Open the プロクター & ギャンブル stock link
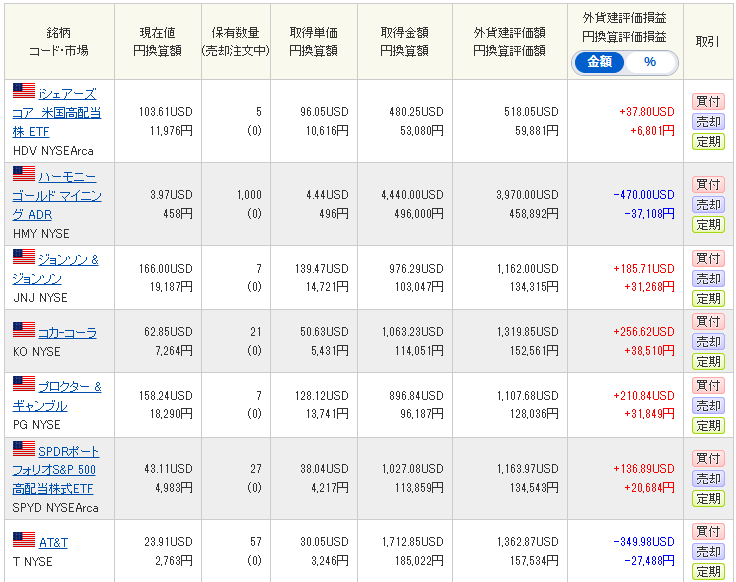Screen dimensions: 736x582 (57, 396)
